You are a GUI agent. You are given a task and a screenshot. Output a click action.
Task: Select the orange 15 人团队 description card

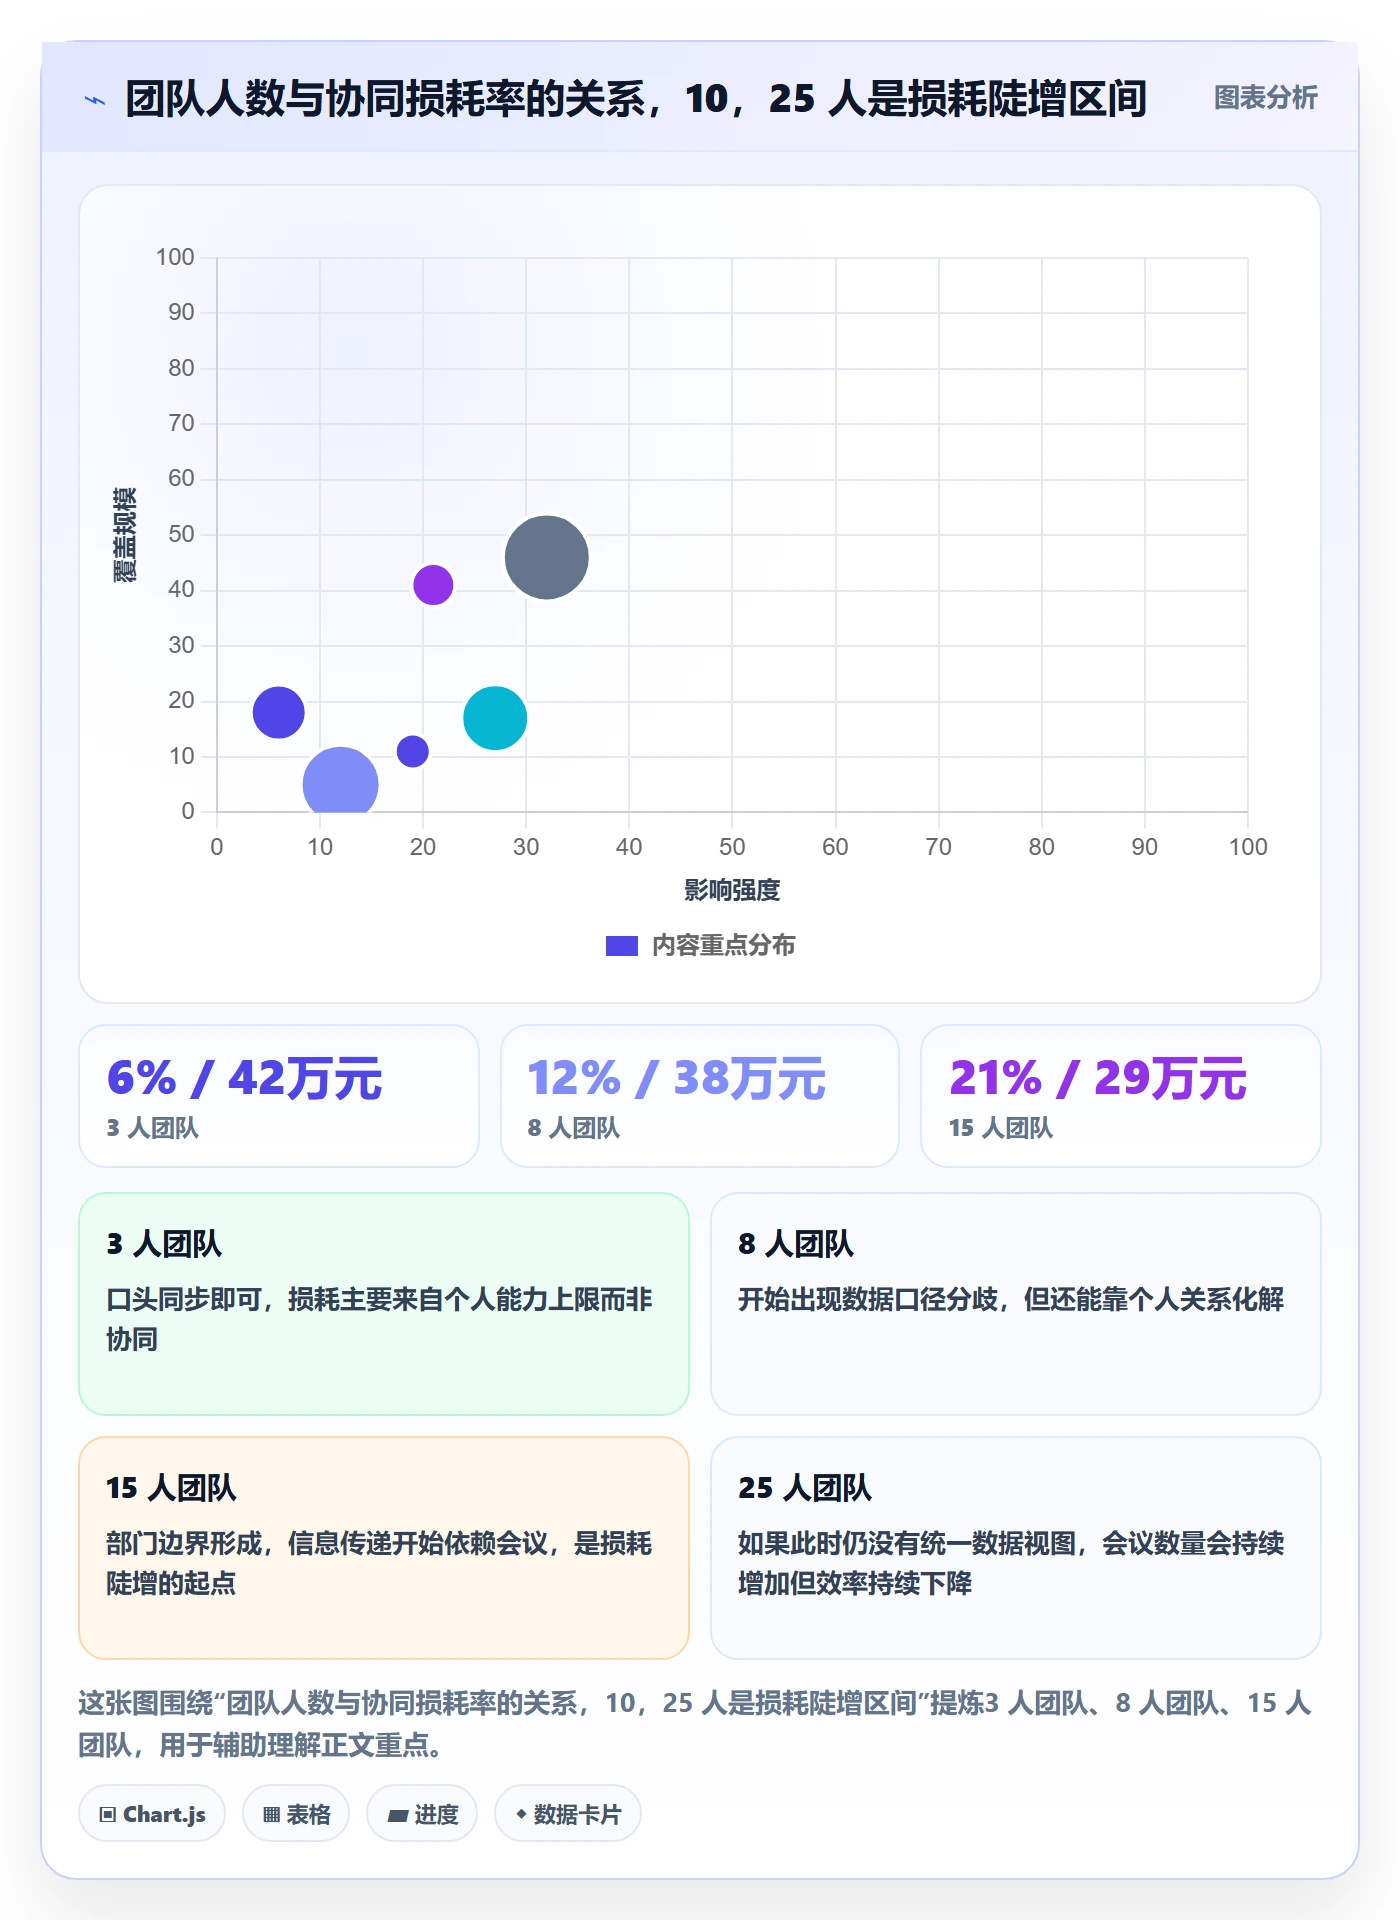(384, 1548)
